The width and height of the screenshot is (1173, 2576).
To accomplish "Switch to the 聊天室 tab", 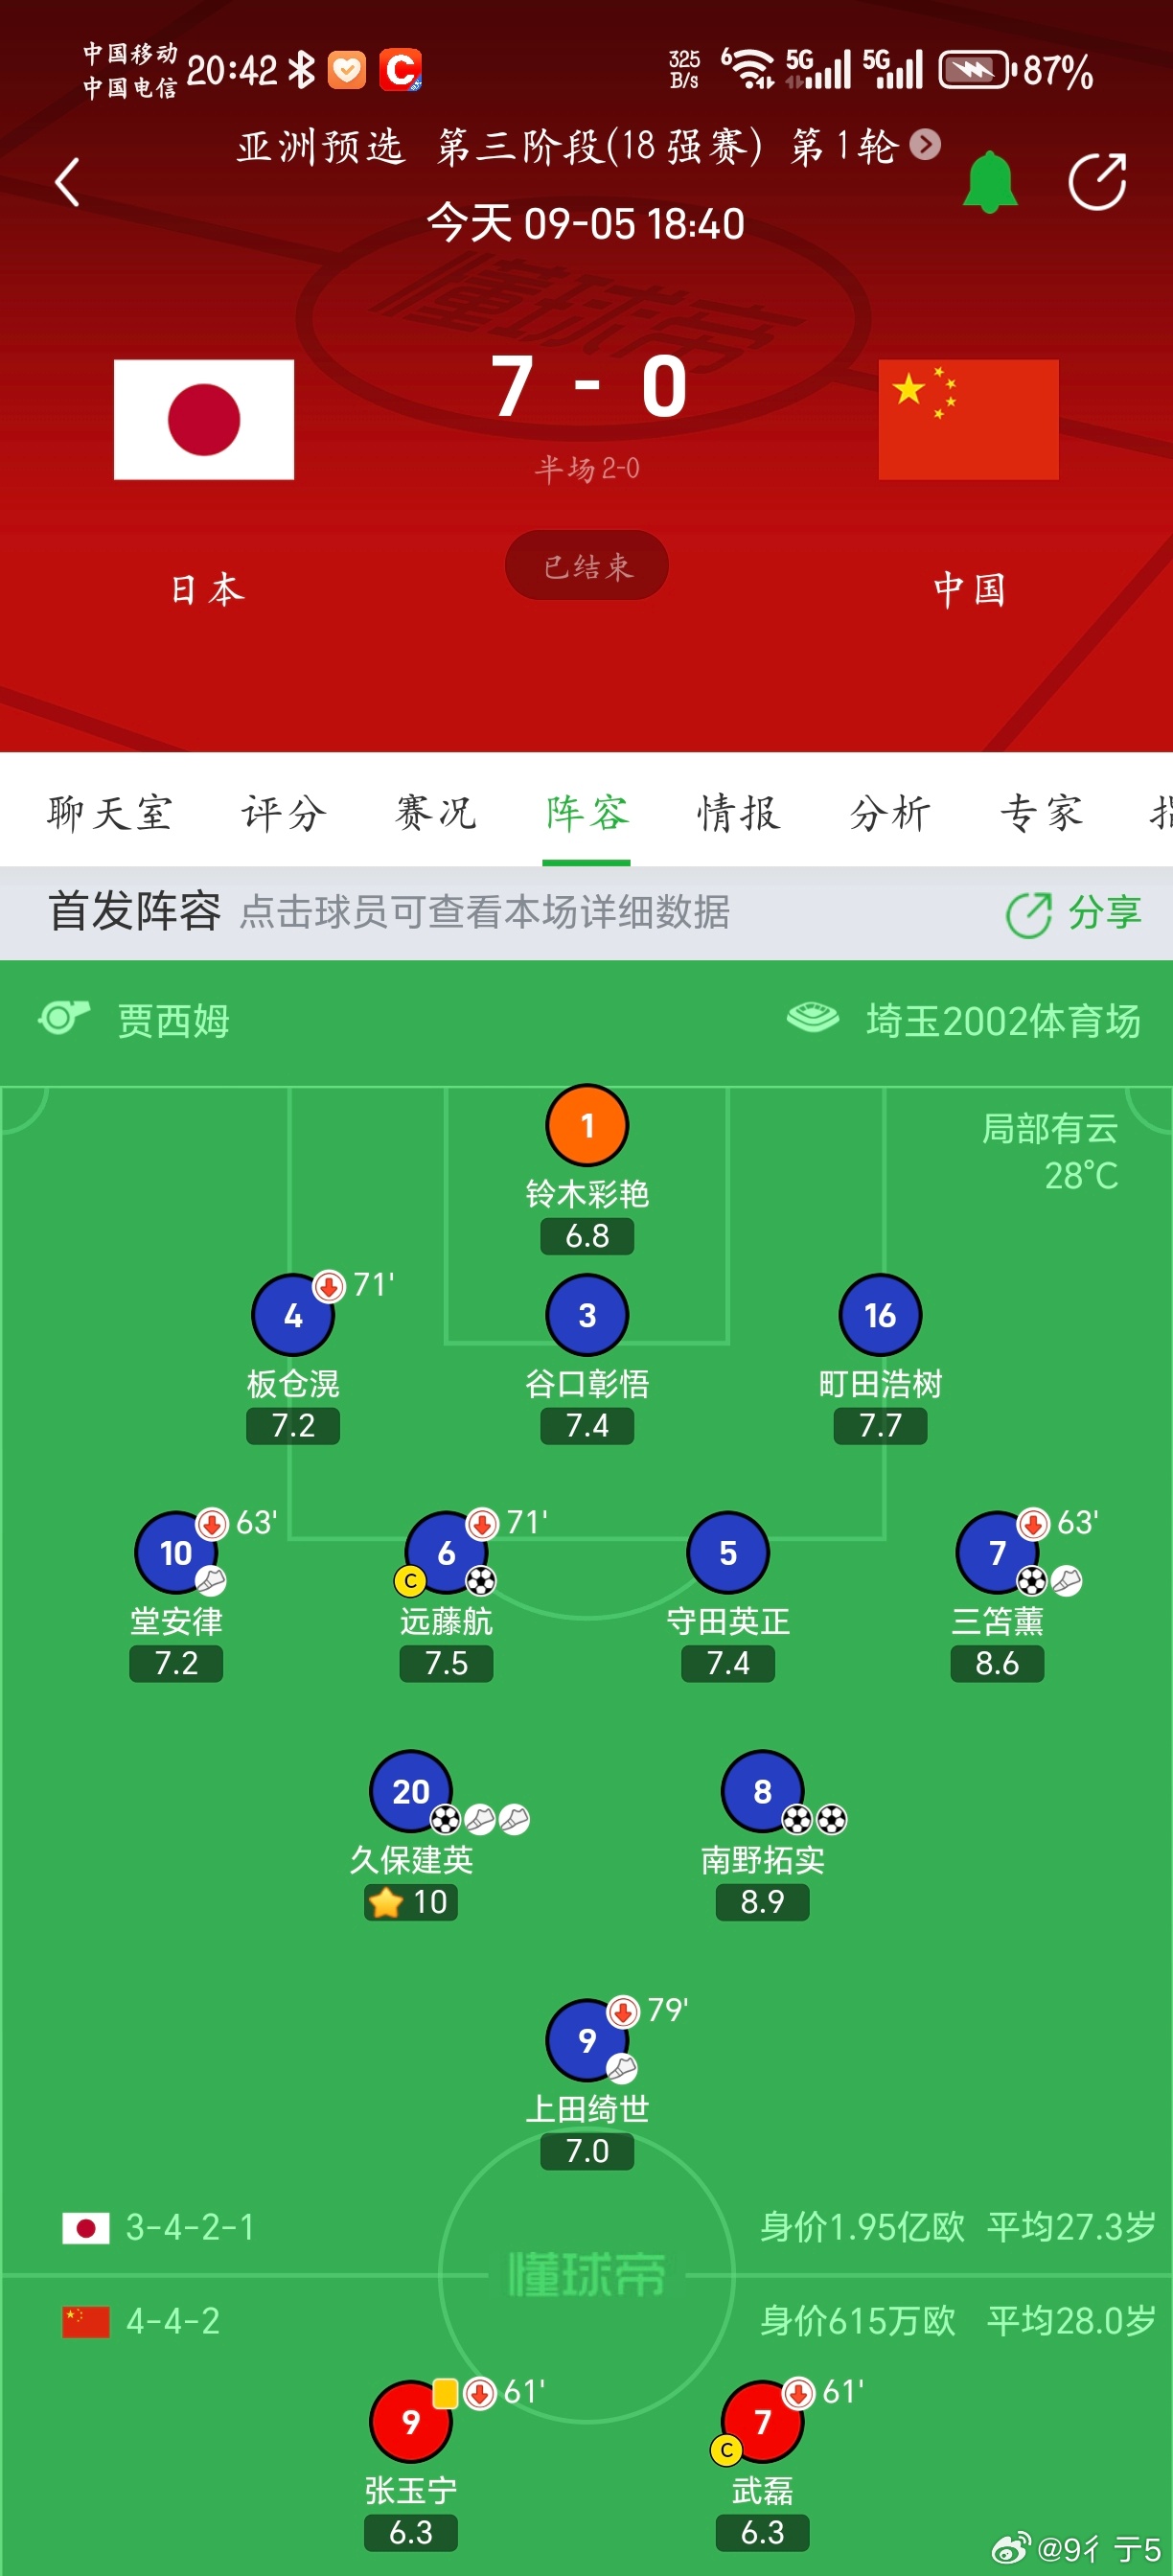I will click(x=110, y=813).
